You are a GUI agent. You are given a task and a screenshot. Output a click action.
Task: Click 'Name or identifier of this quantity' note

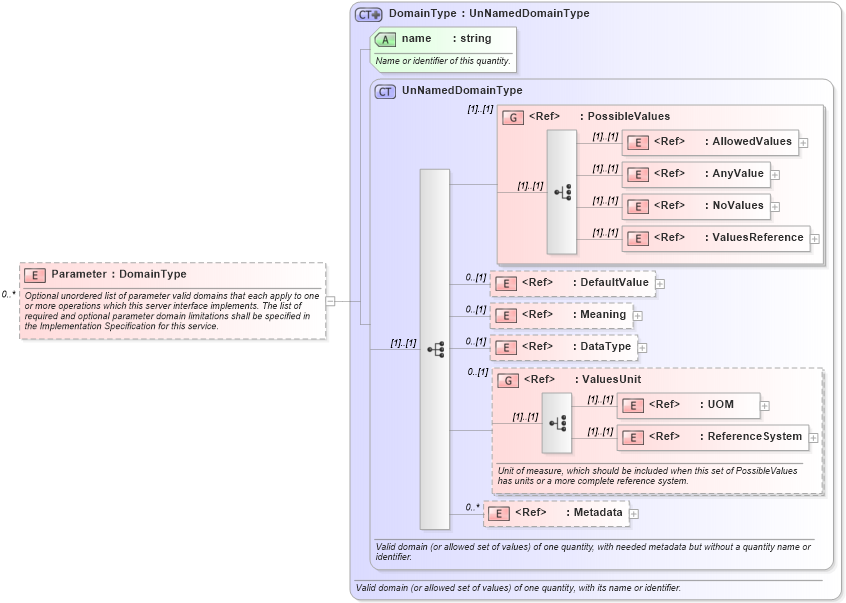442,61
